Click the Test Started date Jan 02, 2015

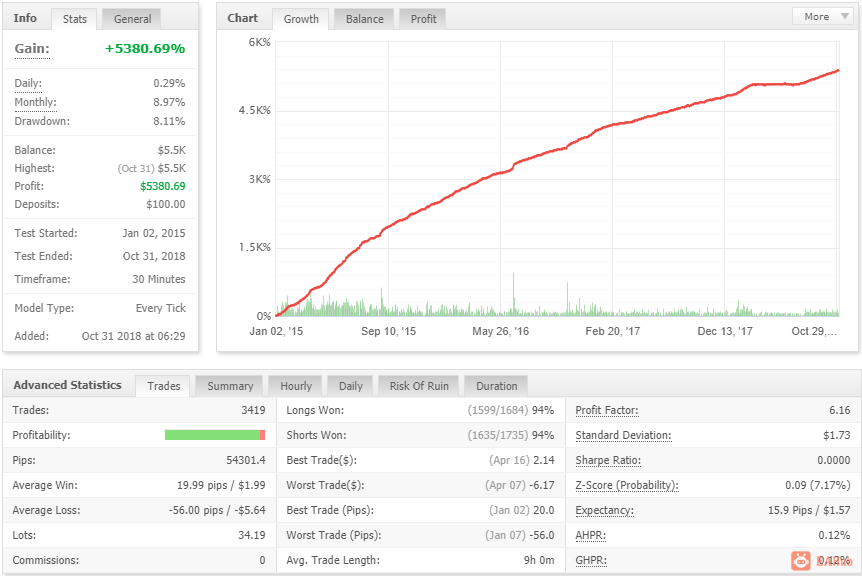pos(154,233)
